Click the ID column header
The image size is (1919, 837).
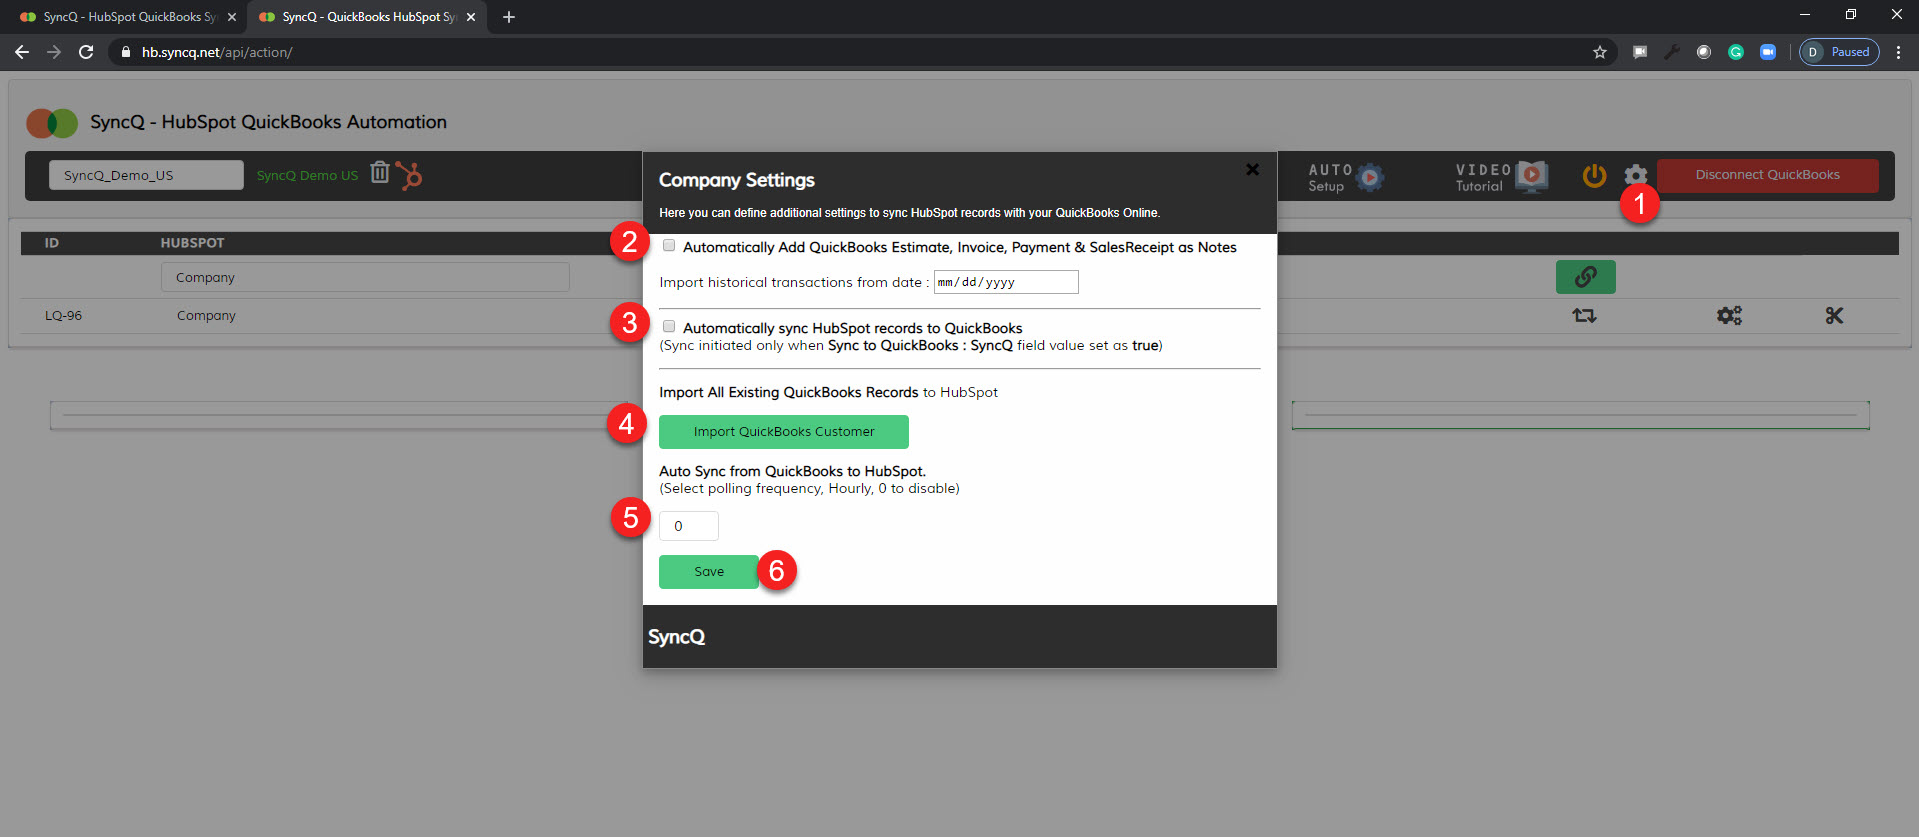(52, 243)
